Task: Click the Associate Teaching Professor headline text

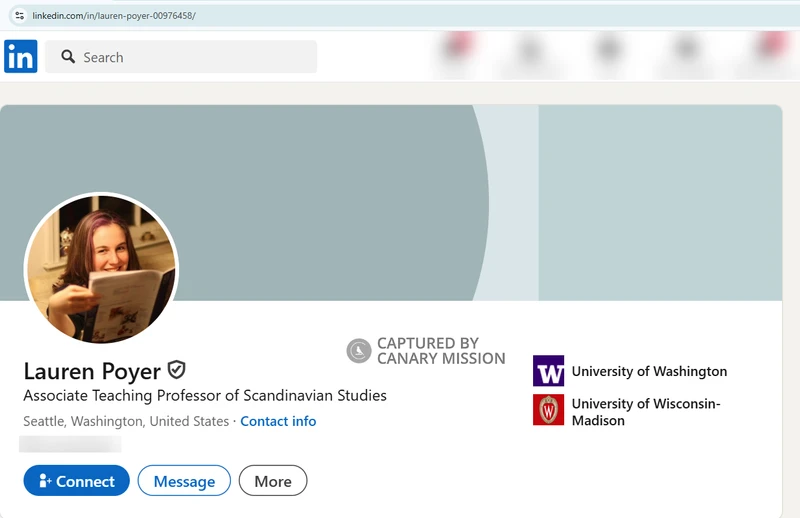Action: 205,395
